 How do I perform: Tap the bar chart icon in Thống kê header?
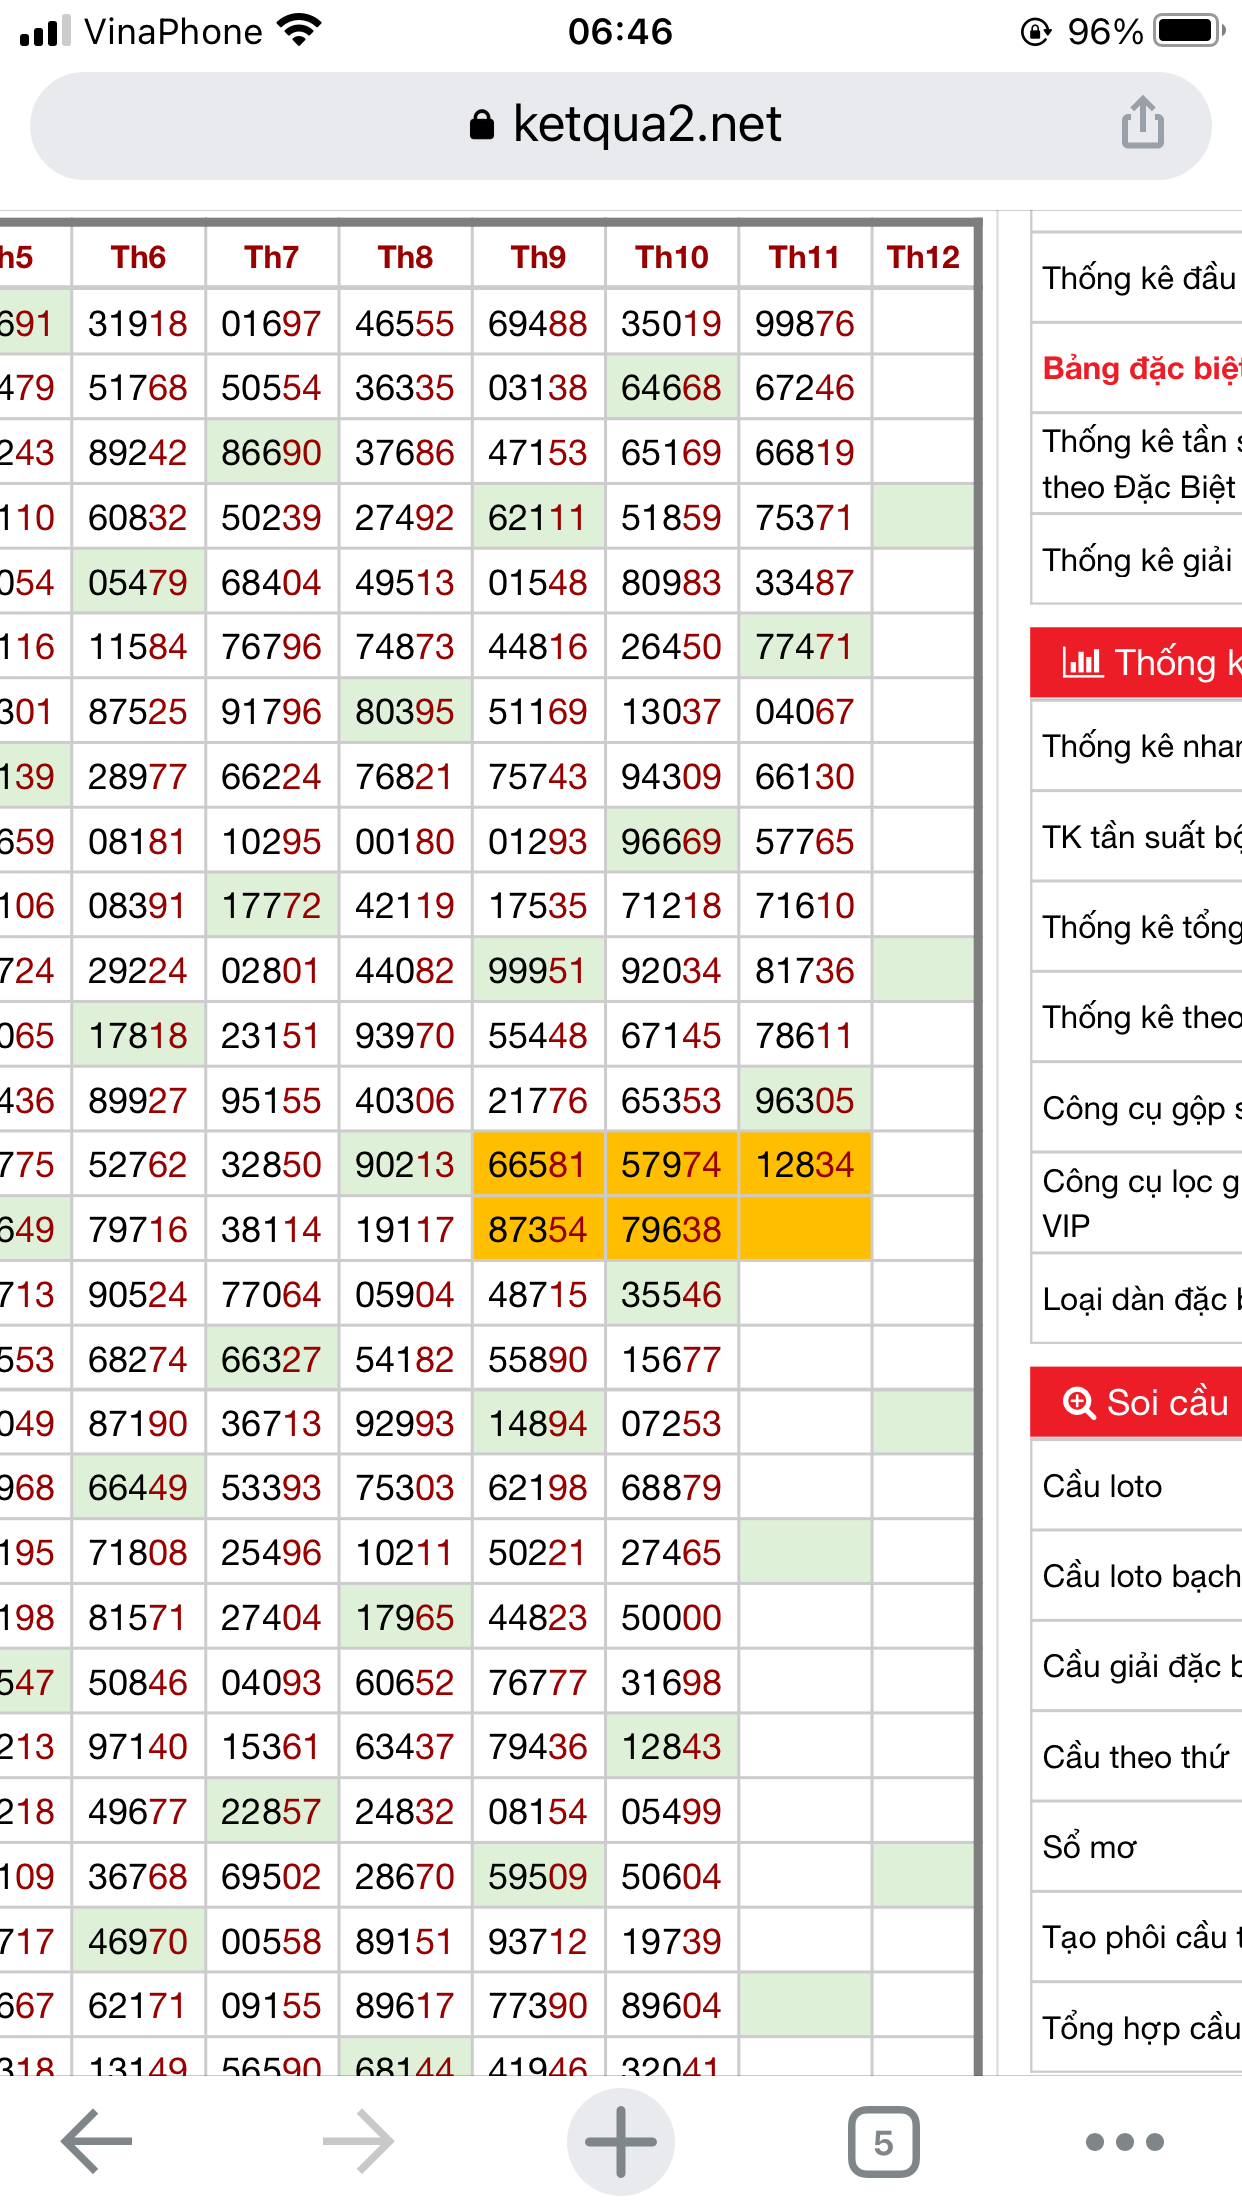click(1081, 662)
